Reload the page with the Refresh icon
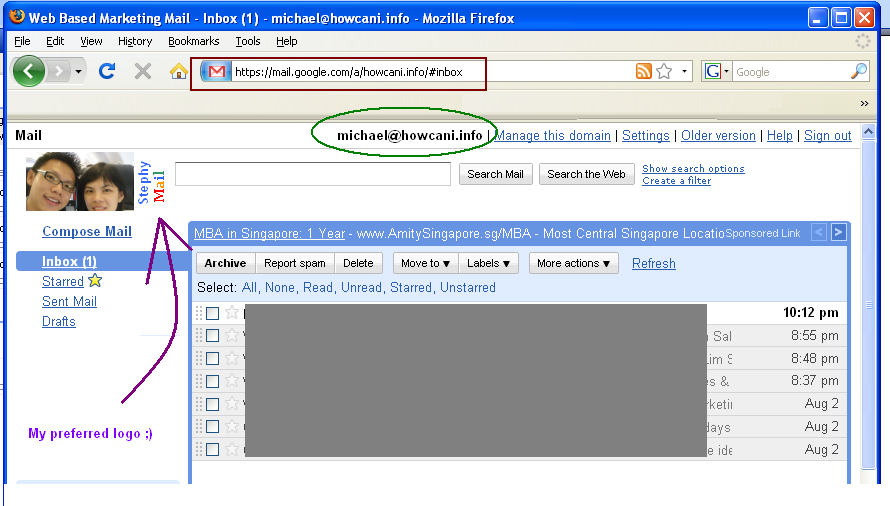The height and width of the screenshot is (506, 890). point(107,72)
